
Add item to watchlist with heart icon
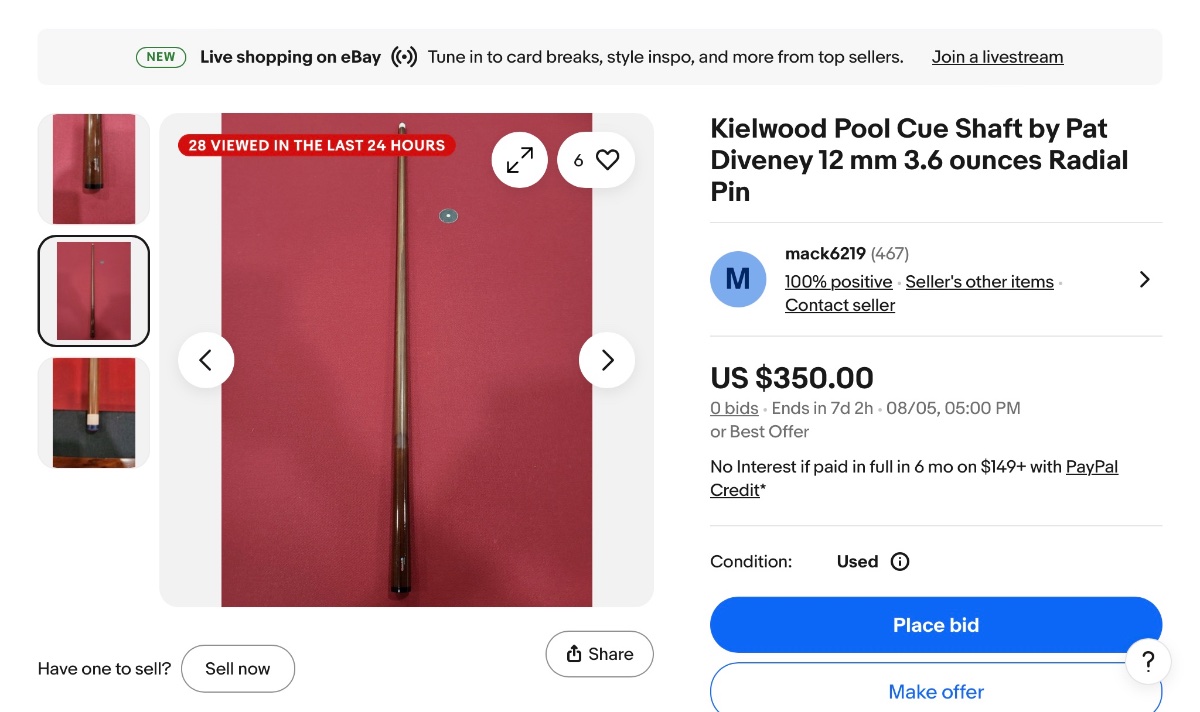[x=596, y=160]
